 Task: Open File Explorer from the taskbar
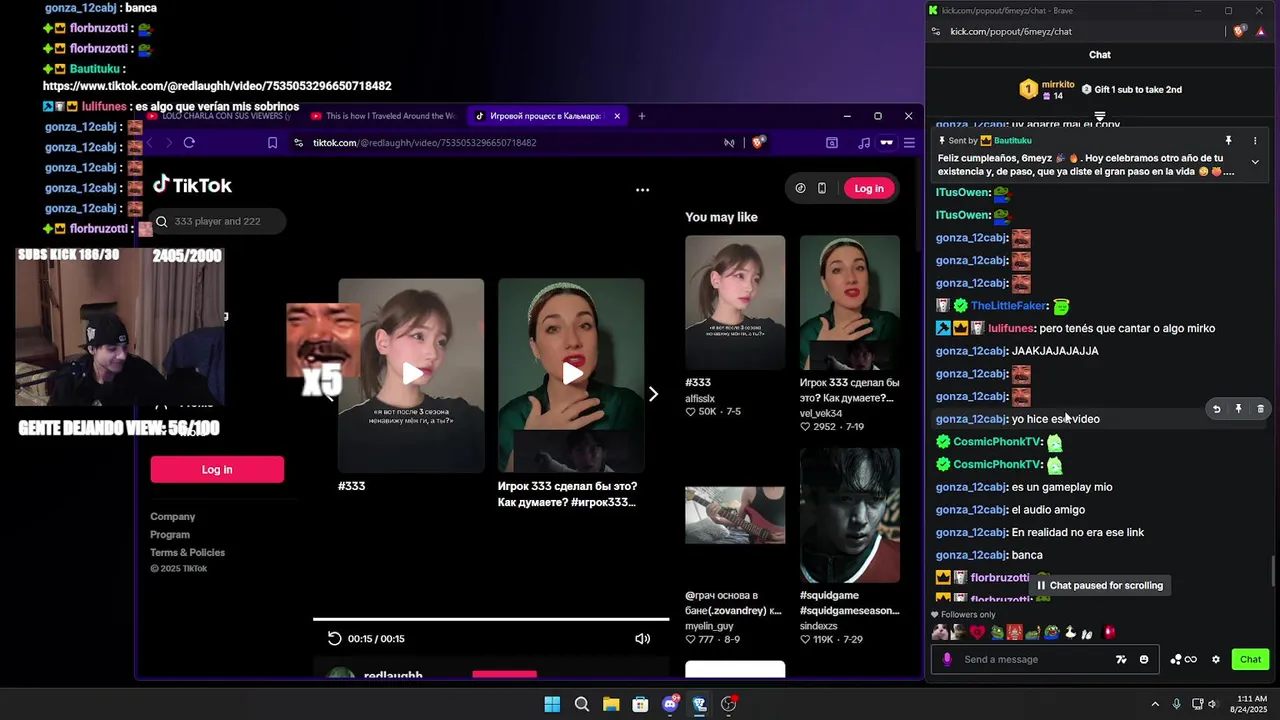tap(611, 704)
